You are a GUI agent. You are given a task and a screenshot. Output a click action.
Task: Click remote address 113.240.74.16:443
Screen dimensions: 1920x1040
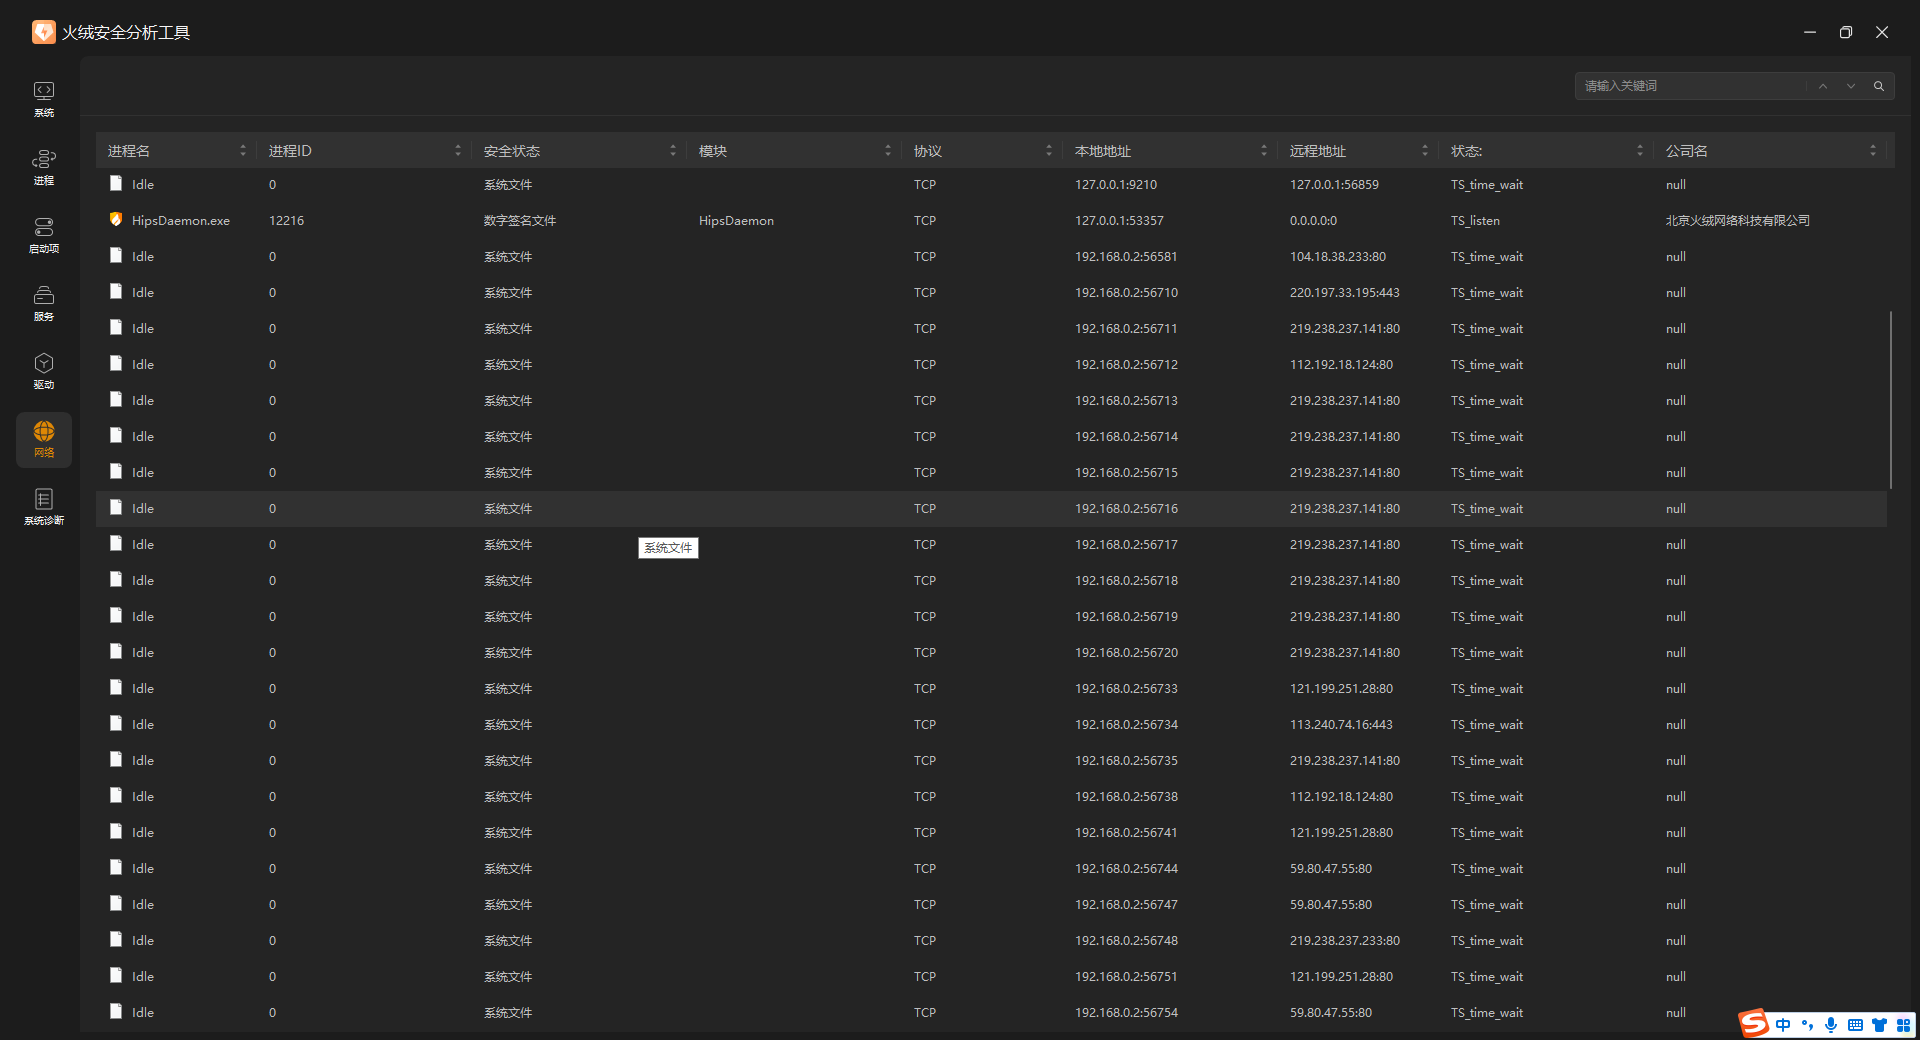click(1341, 725)
